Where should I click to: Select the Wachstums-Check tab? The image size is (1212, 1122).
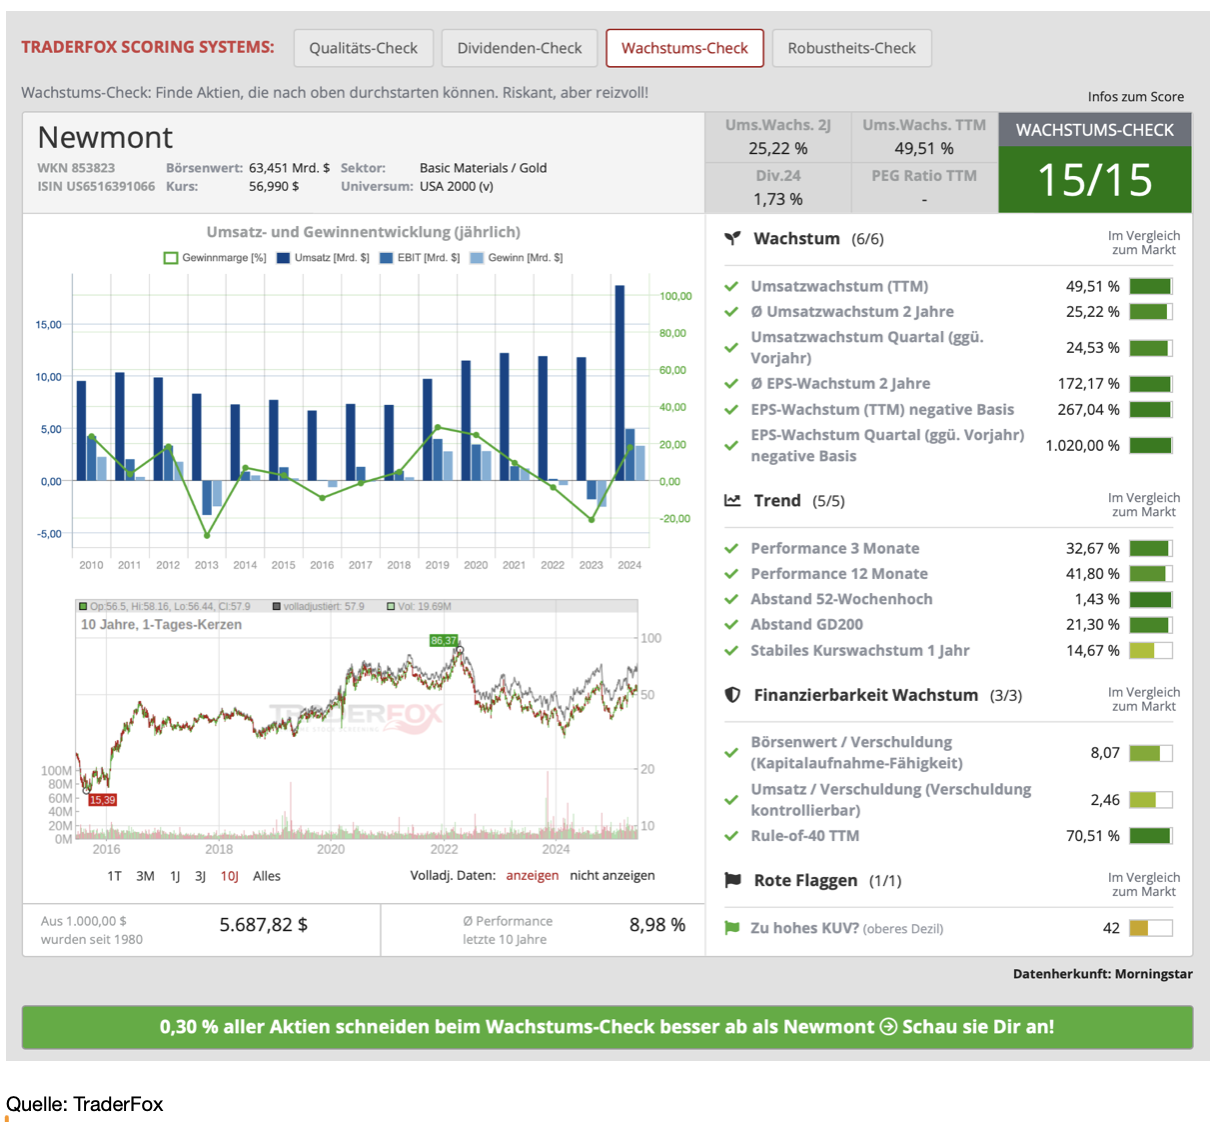coord(685,48)
